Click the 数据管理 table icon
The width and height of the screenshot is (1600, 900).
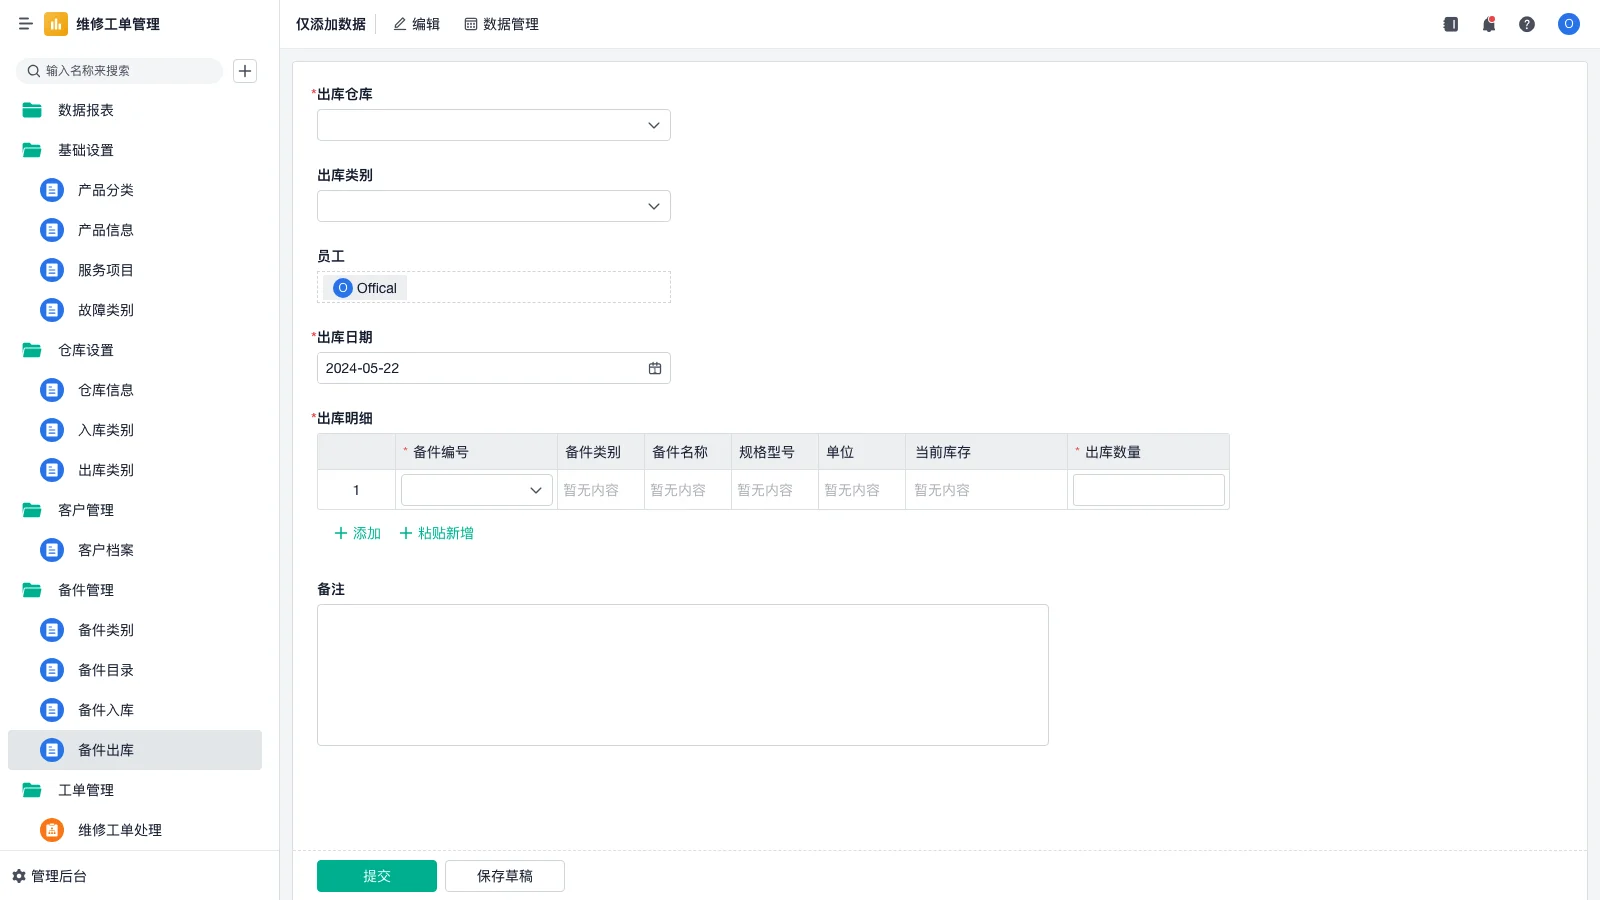click(471, 24)
